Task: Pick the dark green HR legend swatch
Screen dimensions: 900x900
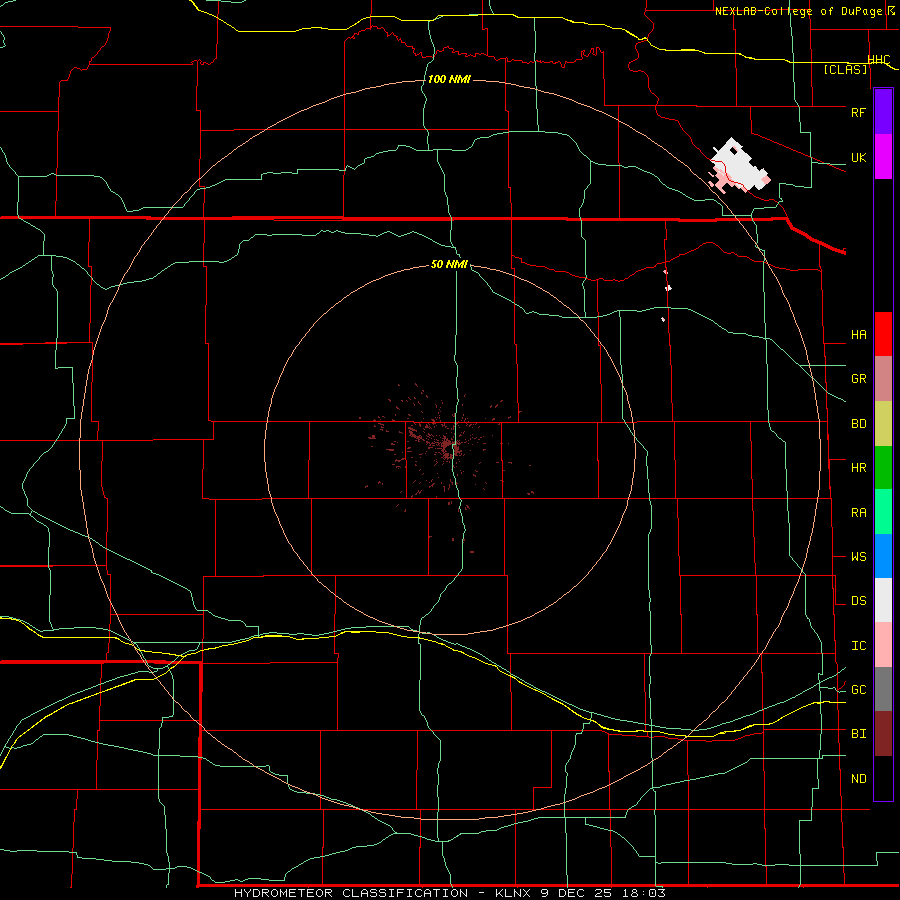Action: point(883,468)
